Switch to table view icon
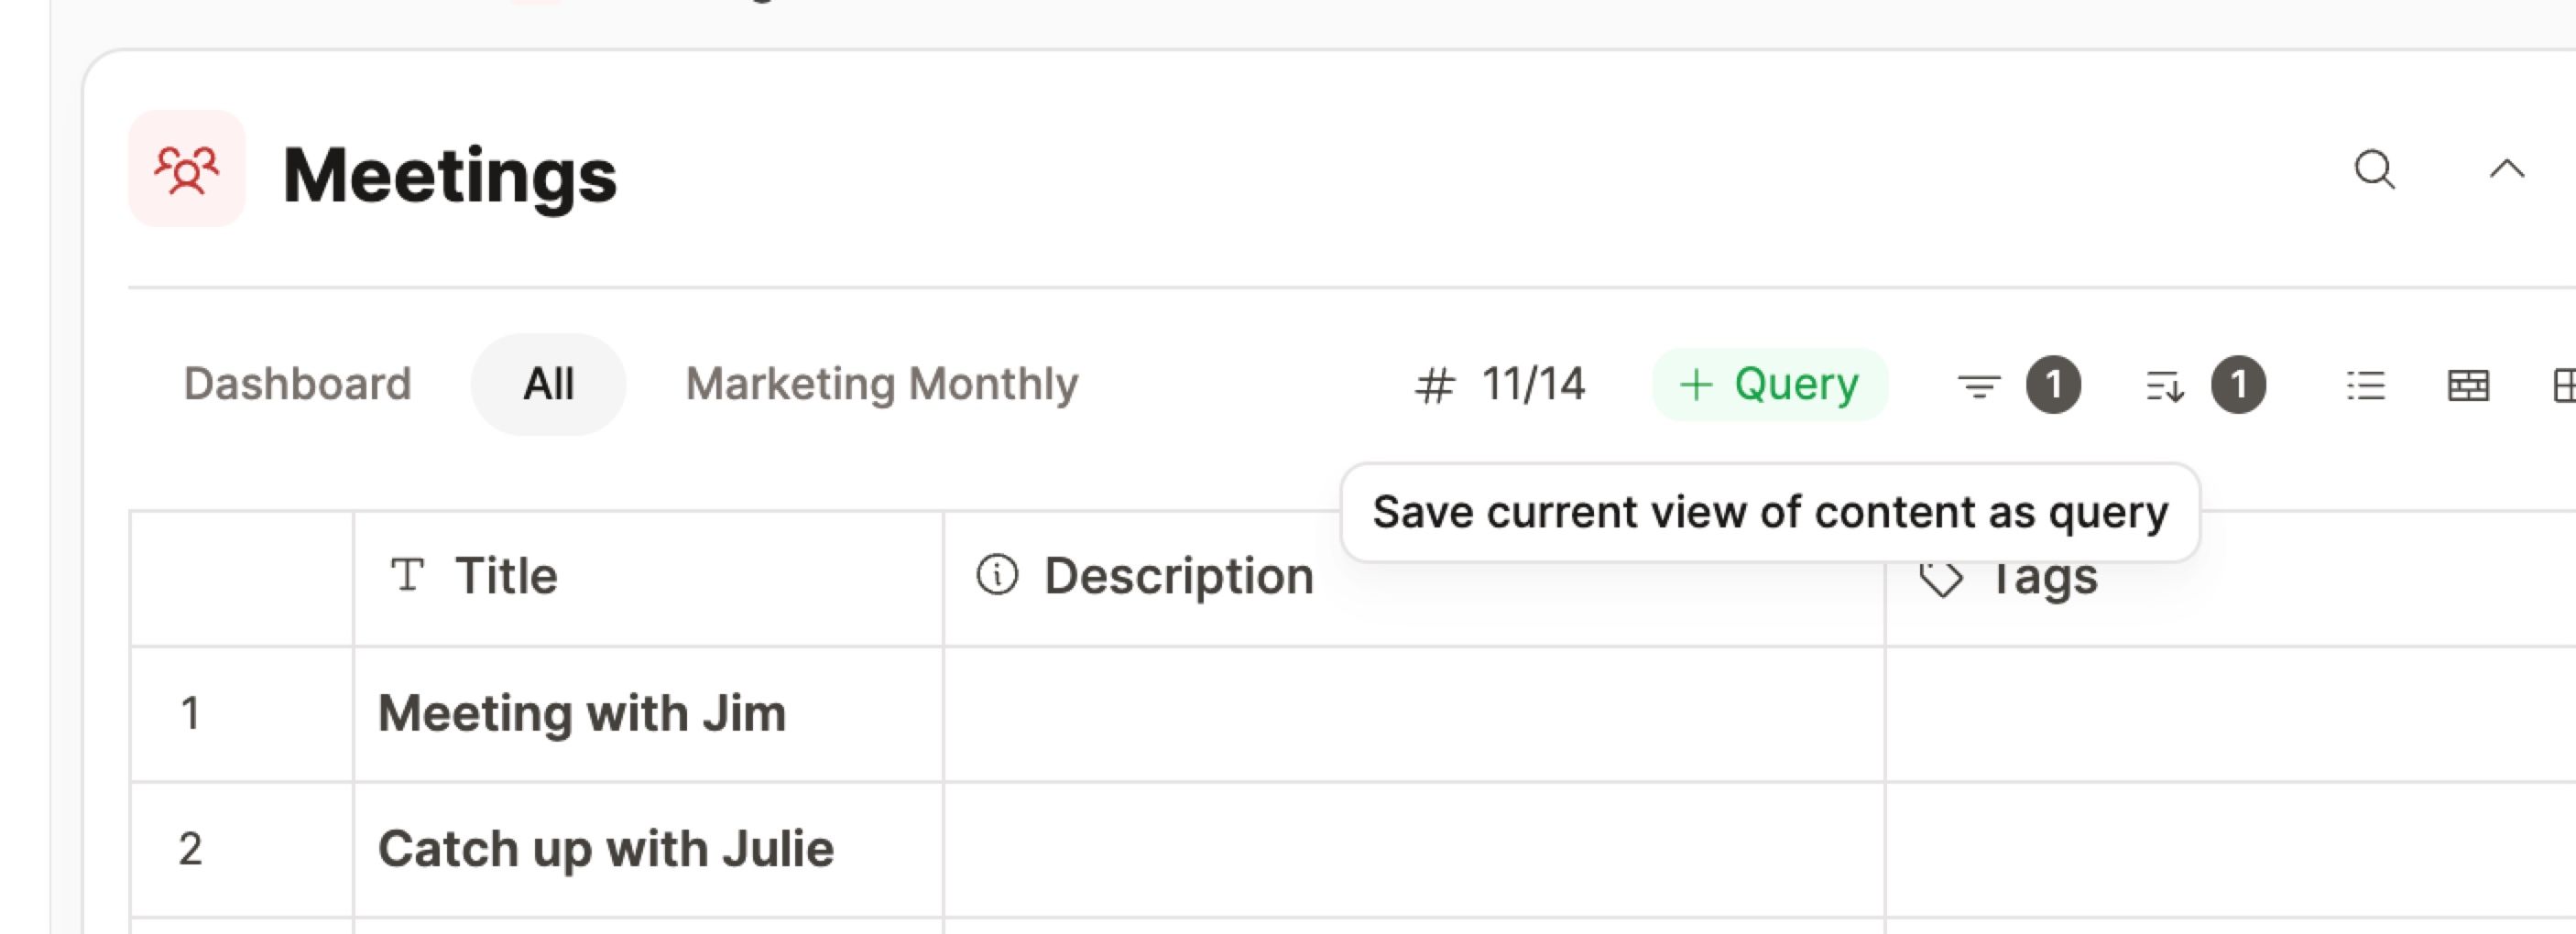 [x=2468, y=386]
